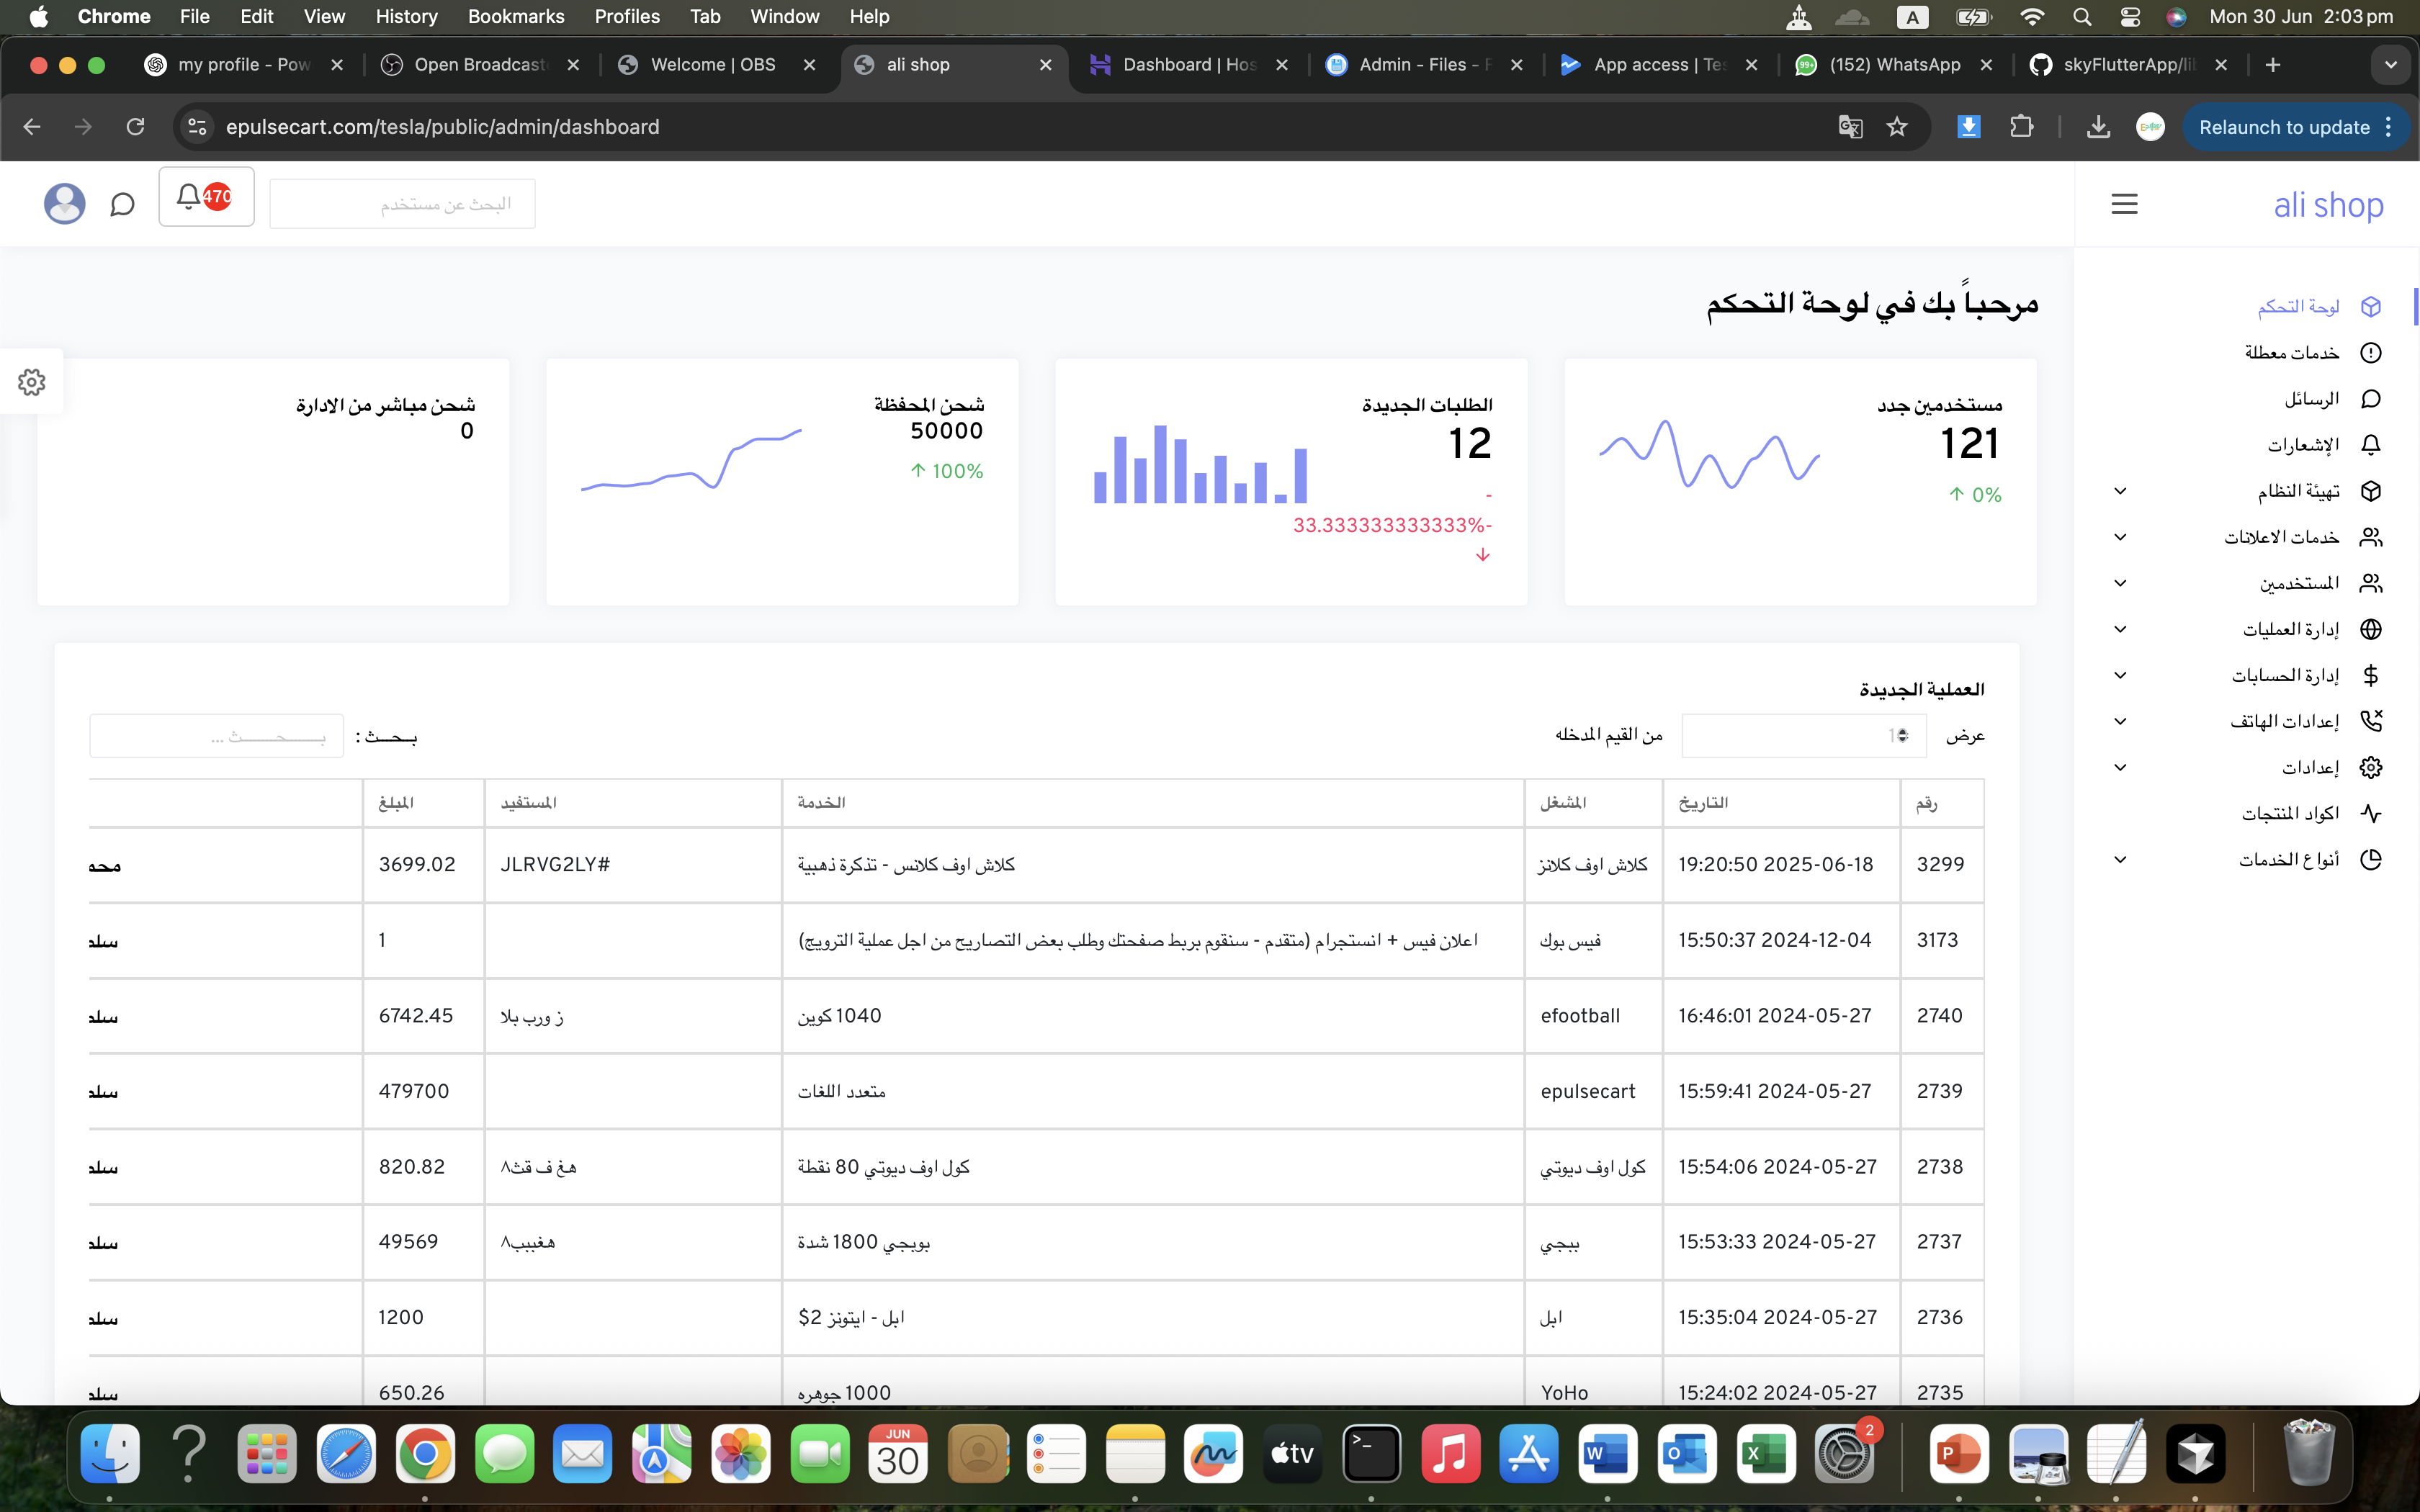The image size is (2420, 1512).
Task: Expand the تهيئة النظام section
Action: pyautogui.click(x=2120, y=490)
